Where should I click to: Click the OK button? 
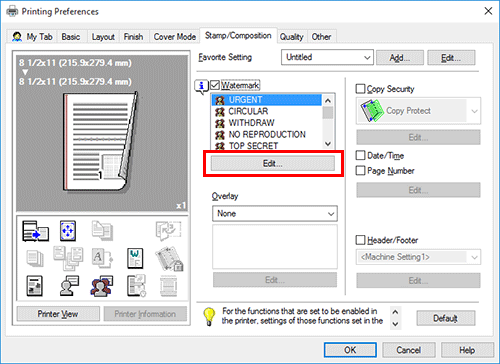(350, 350)
